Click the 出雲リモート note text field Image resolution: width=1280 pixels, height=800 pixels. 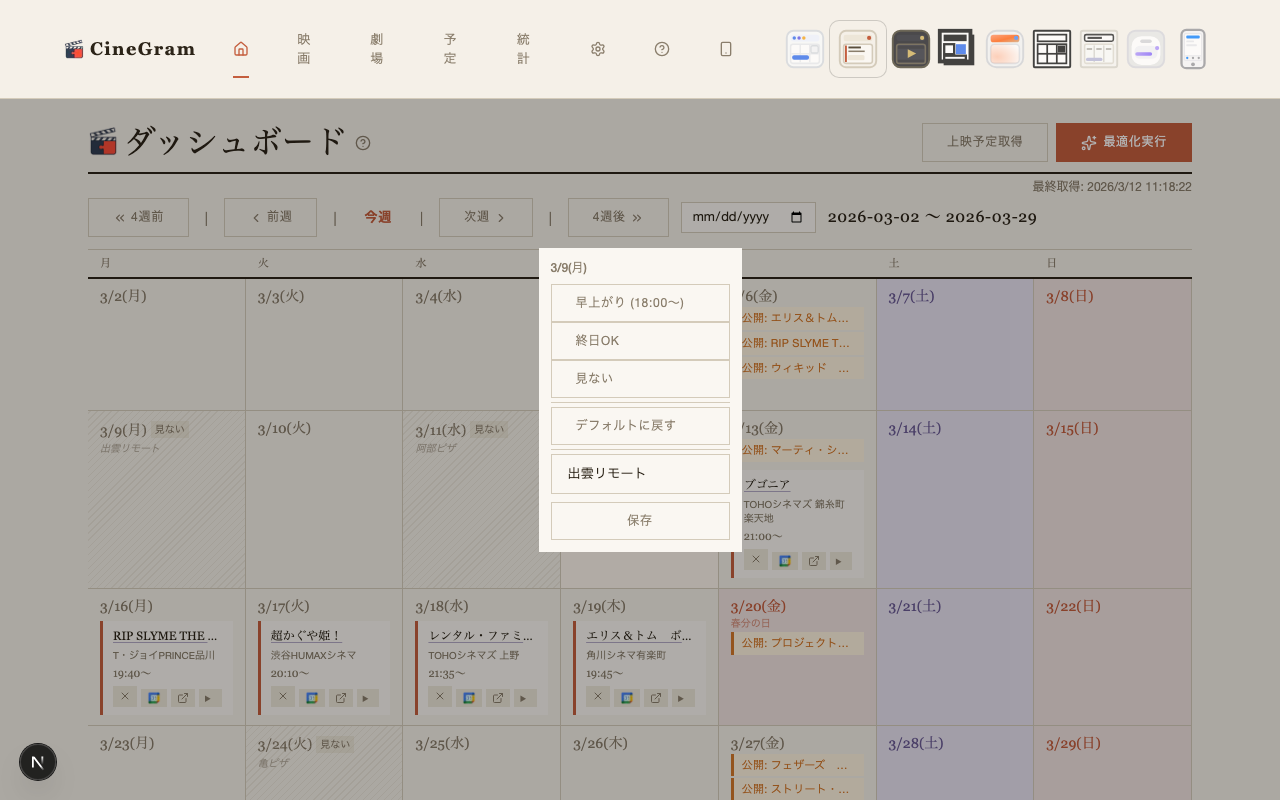click(640, 474)
